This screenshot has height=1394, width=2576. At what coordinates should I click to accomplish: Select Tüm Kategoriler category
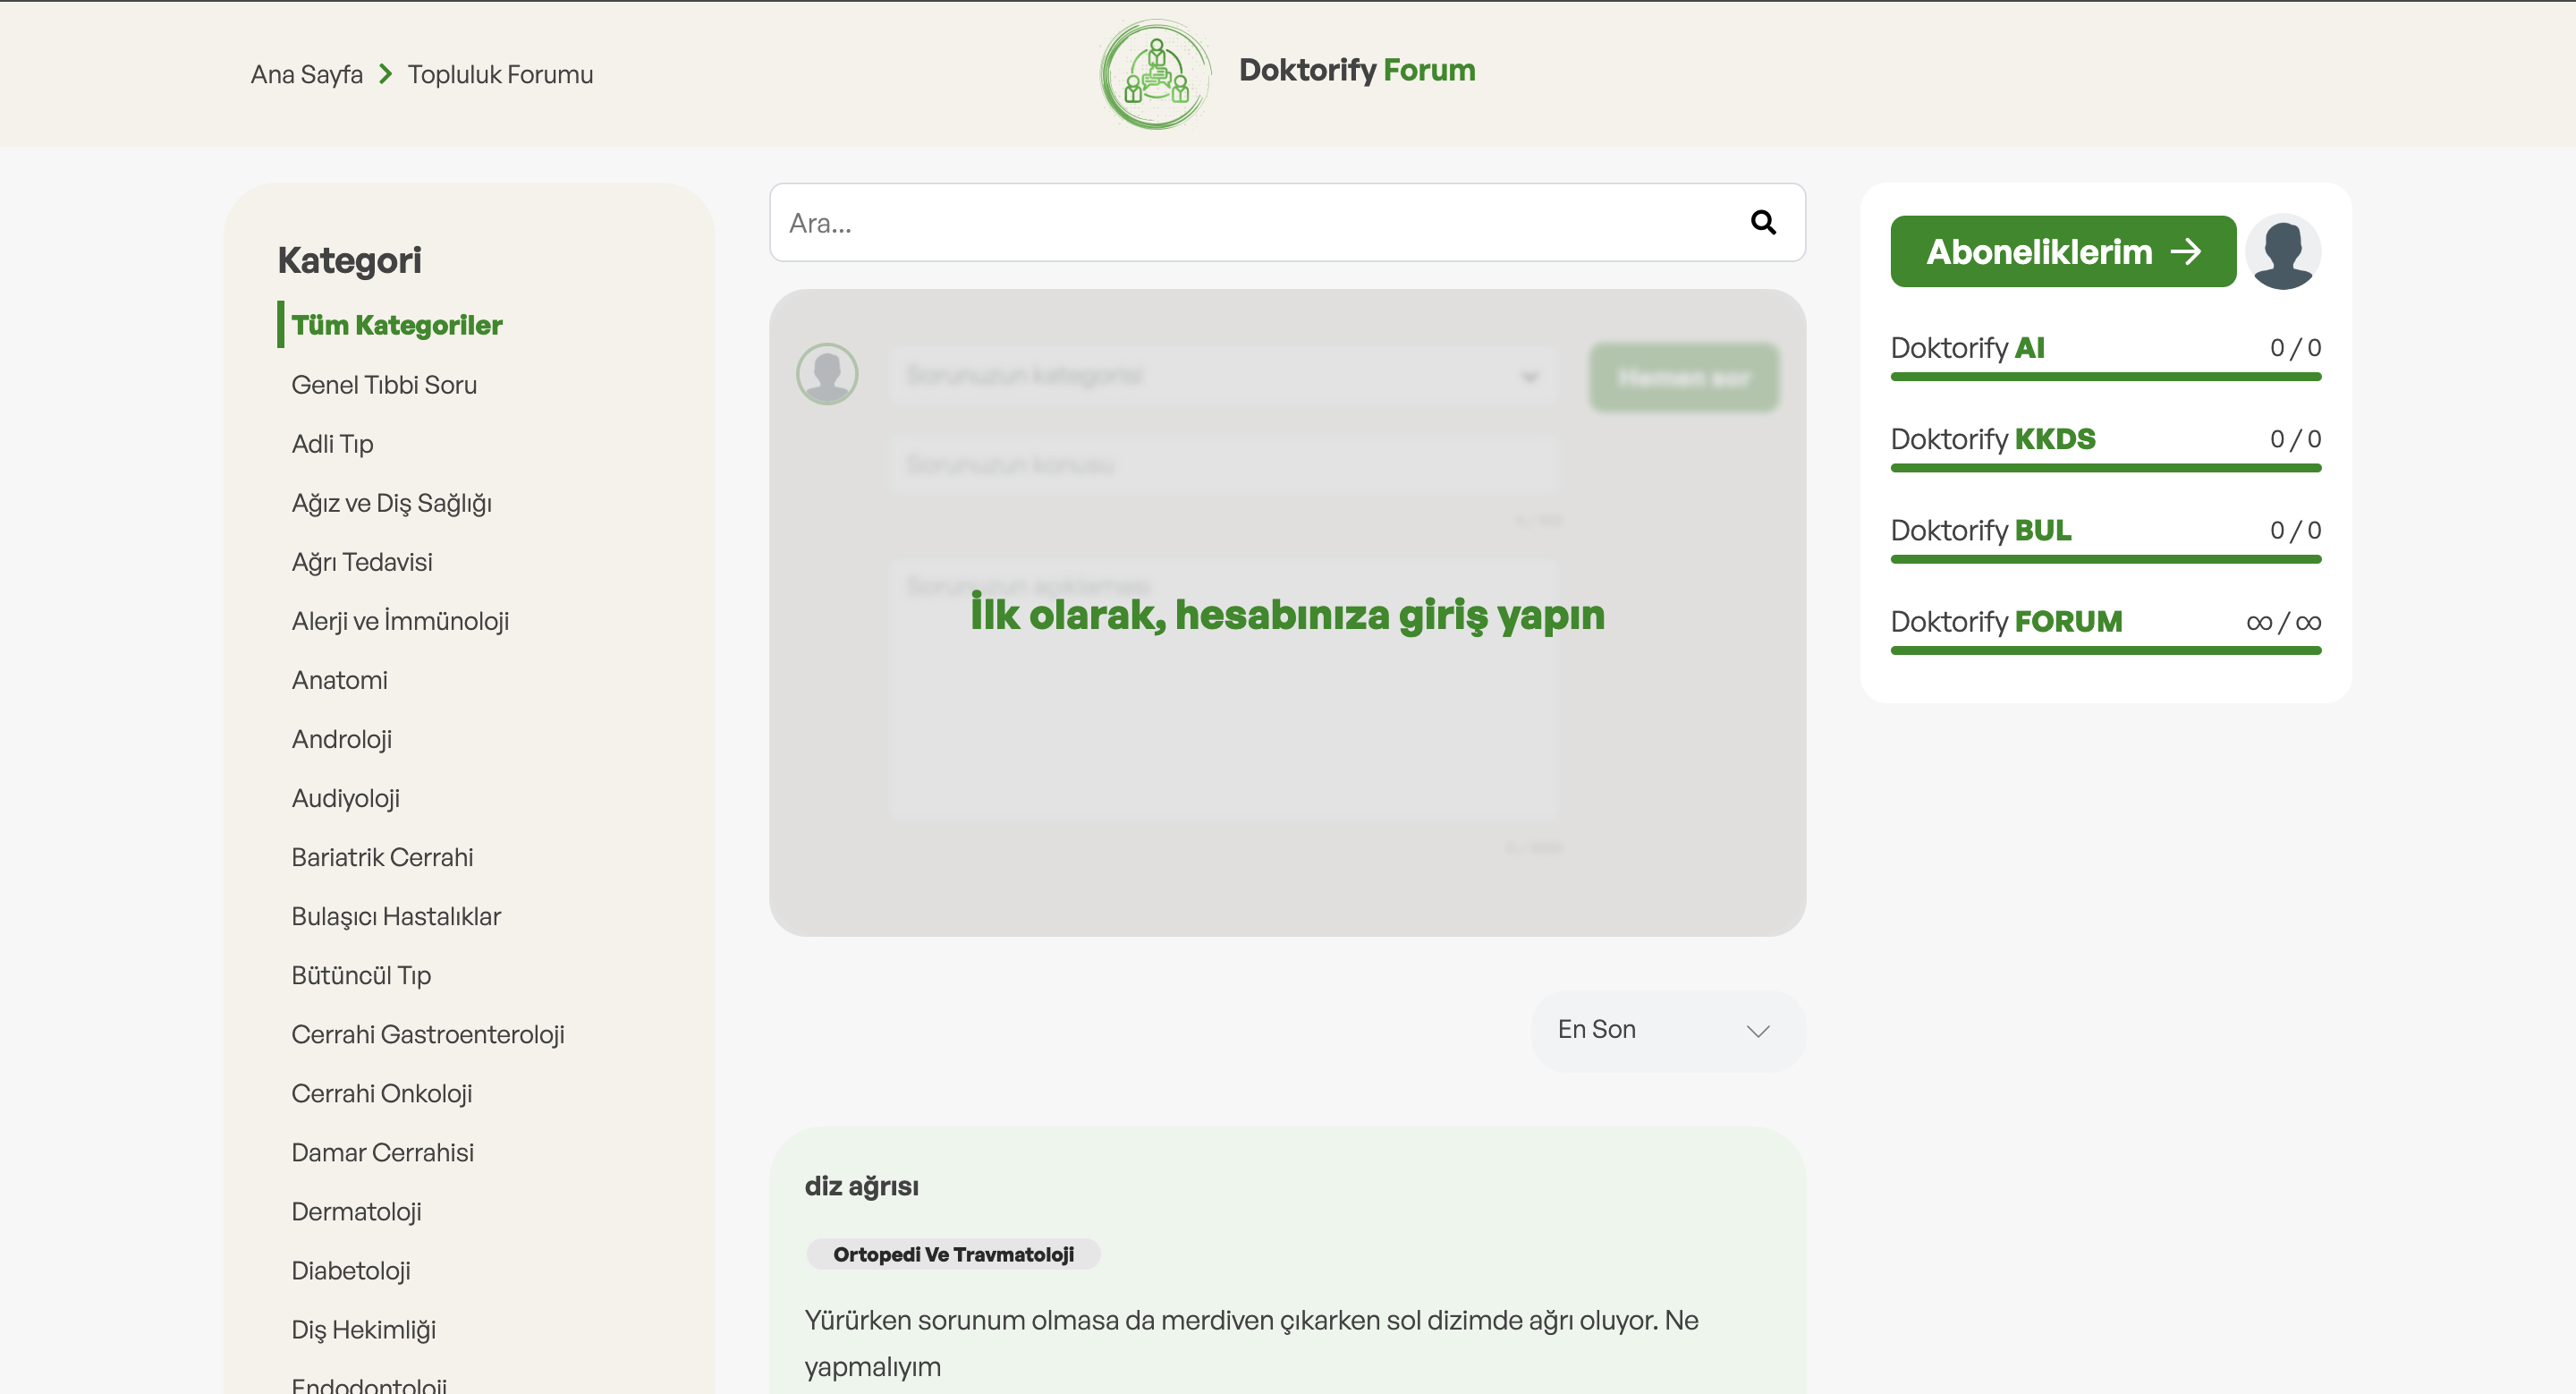coord(397,325)
